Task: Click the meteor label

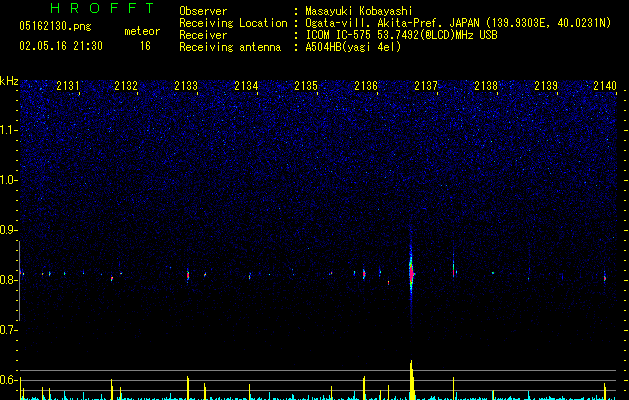Action: (142, 31)
